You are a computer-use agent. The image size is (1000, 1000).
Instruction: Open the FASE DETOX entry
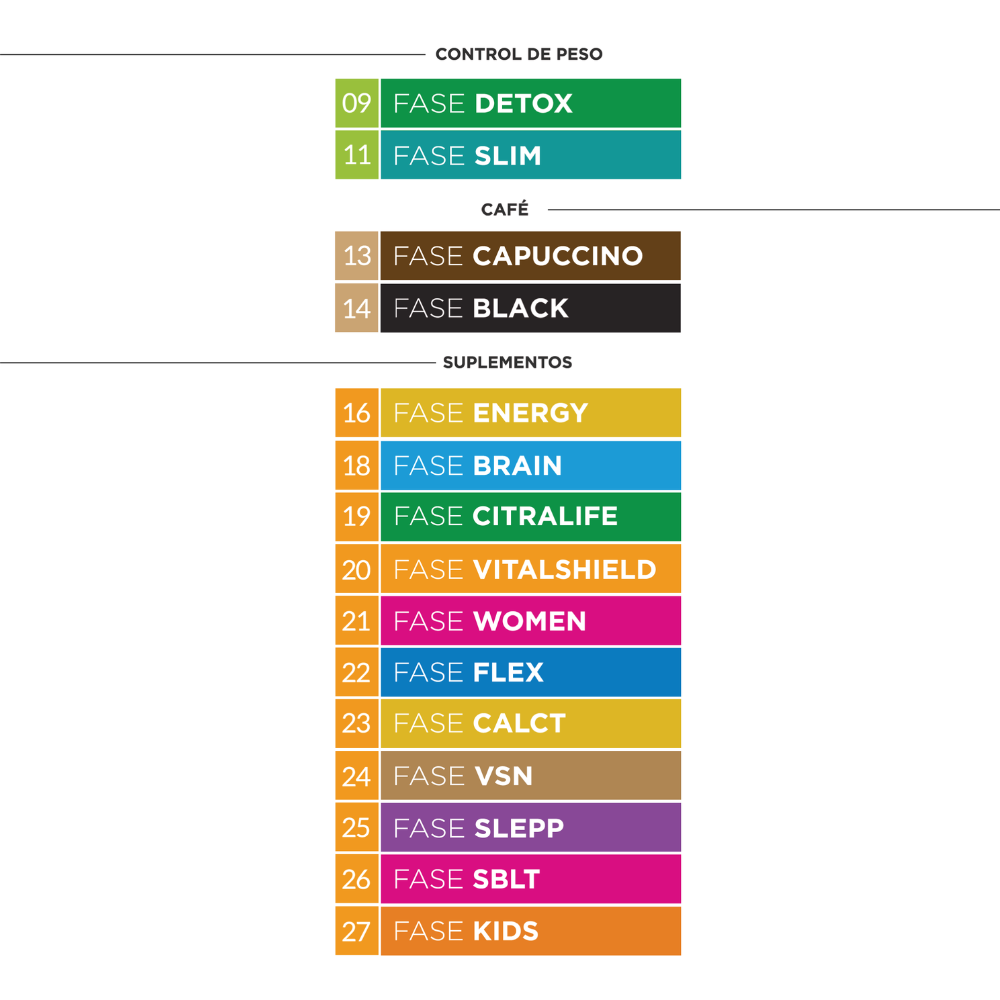click(x=530, y=104)
